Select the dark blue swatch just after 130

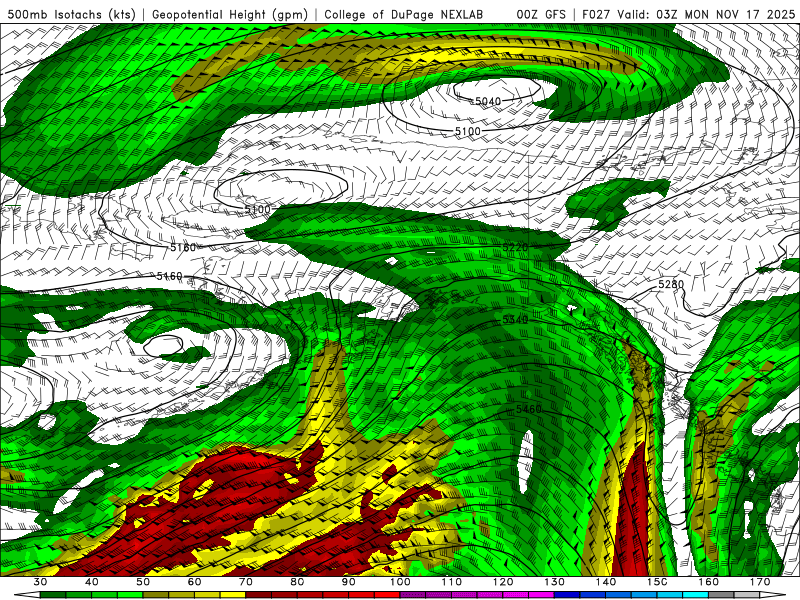pyautogui.click(x=567, y=595)
